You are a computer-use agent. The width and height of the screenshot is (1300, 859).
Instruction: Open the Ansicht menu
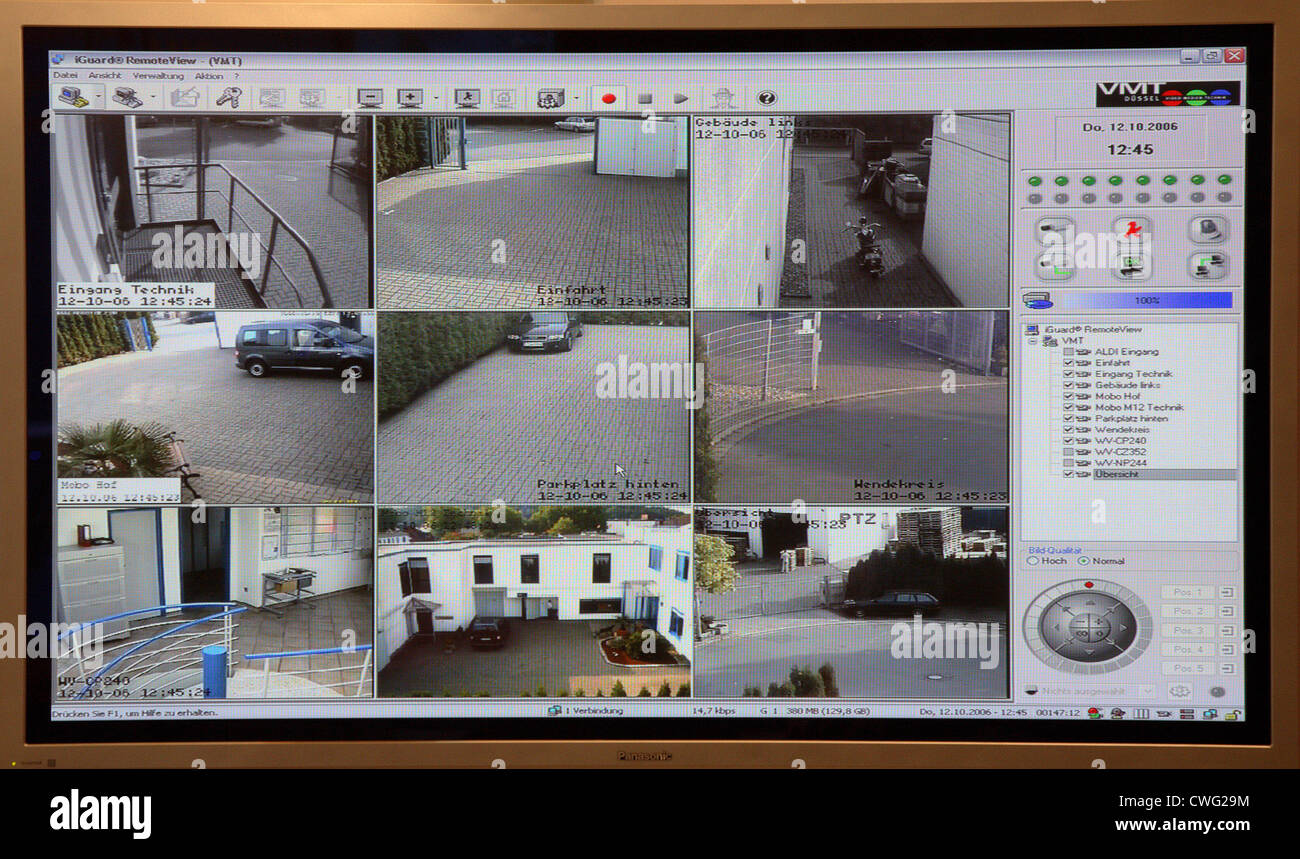105,76
